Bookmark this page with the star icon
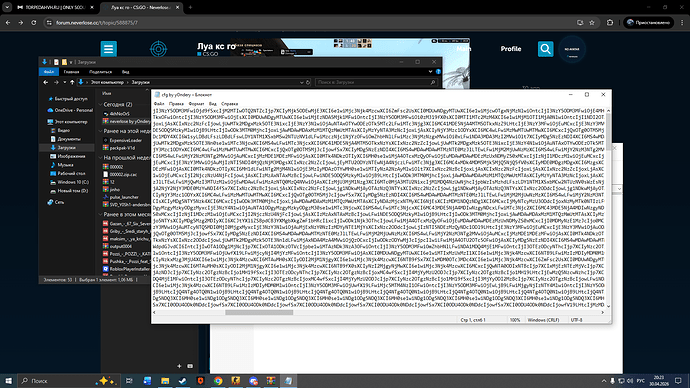Viewport: 690px width, 388px height. tap(592, 22)
